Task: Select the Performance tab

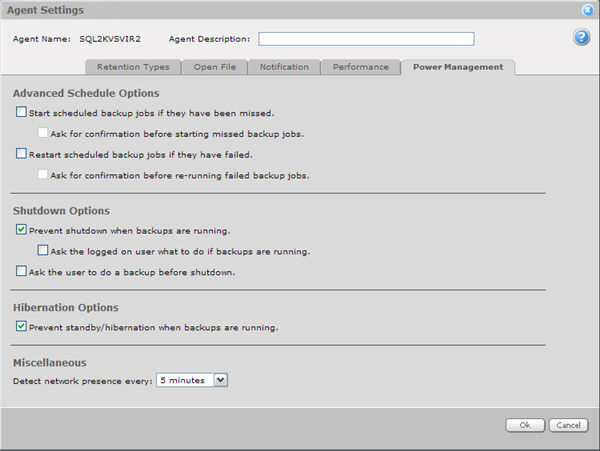Action: click(x=360, y=67)
